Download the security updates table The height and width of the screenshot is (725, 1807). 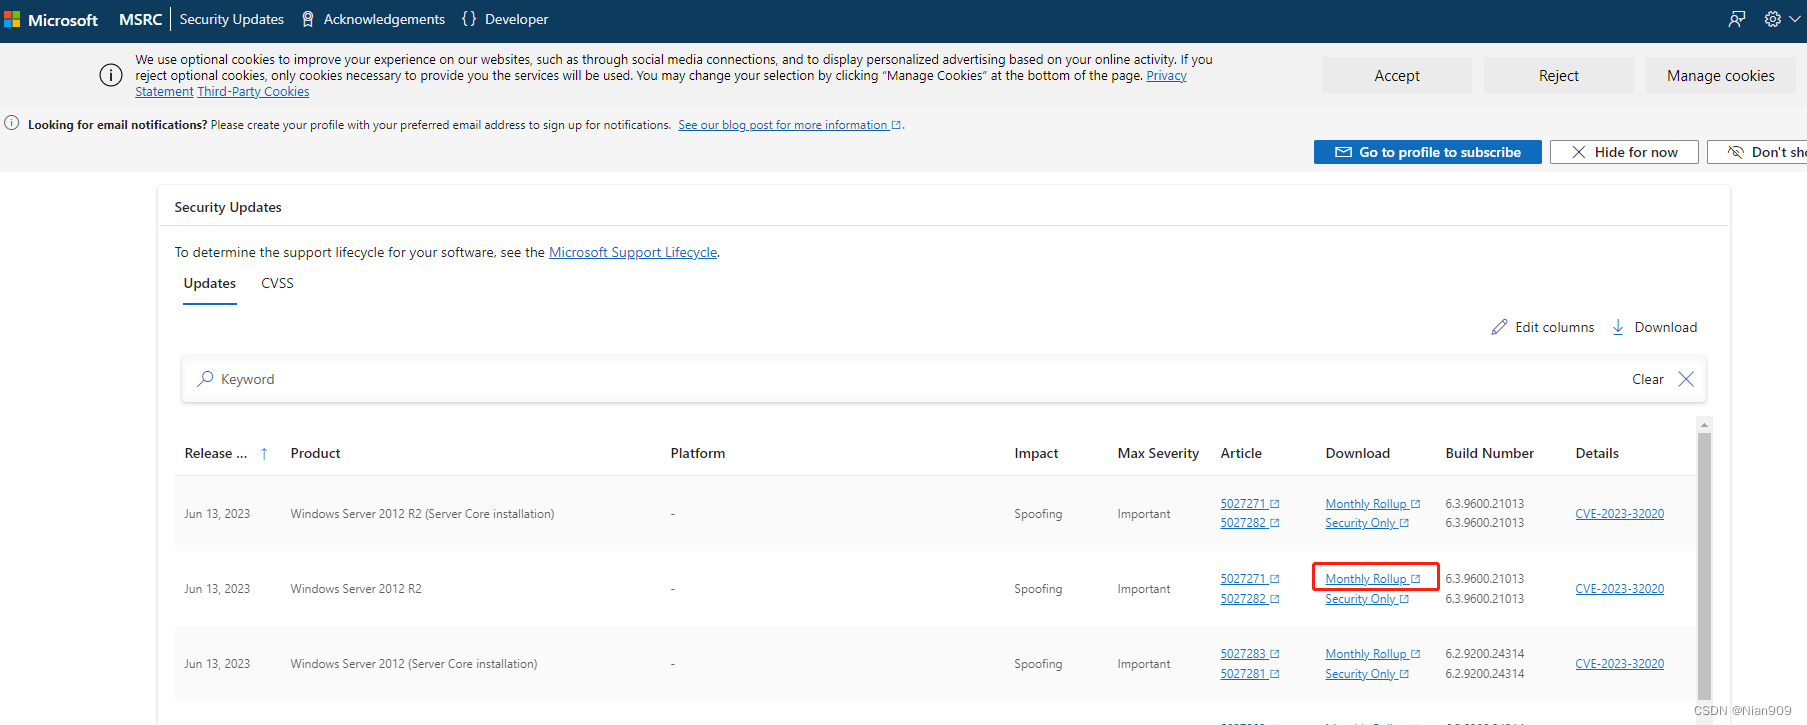point(1654,327)
